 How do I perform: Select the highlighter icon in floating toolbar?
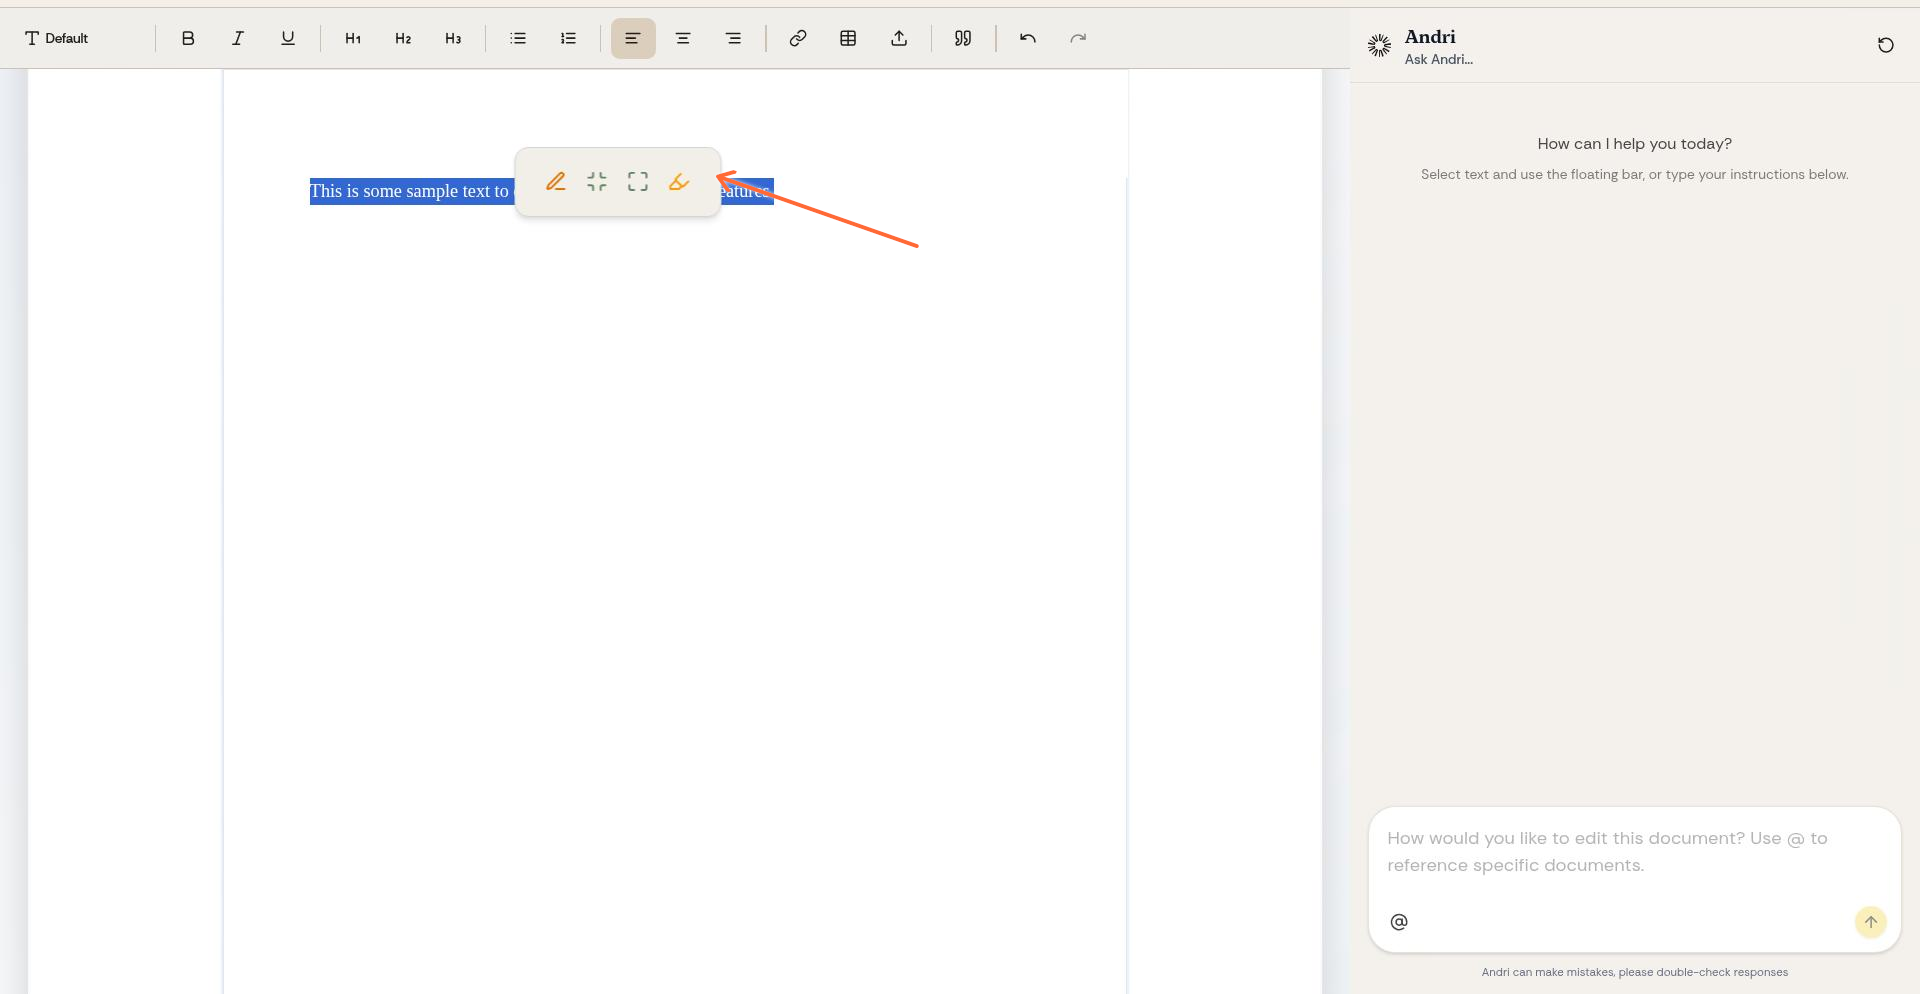679,182
